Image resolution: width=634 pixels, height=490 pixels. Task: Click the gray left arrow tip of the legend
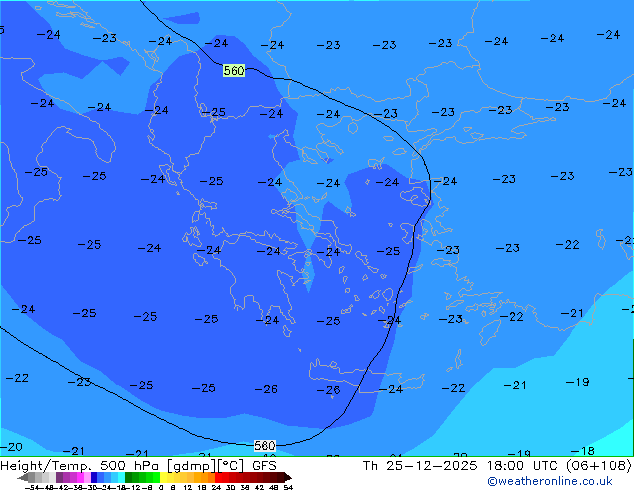coord(23,477)
